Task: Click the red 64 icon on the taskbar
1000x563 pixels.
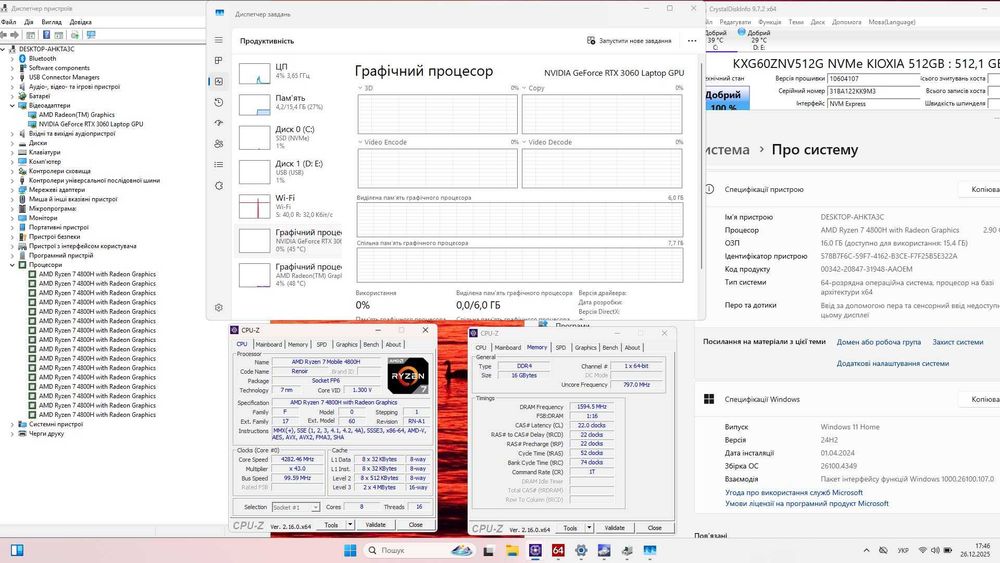Action: coord(558,550)
